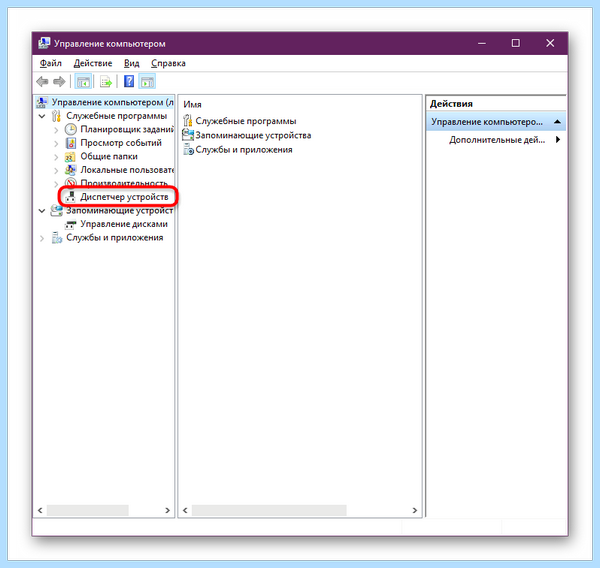The width and height of the screenshot is (600, 568).
Task: Collapse the Управление компьютером actions section arrow
Action: tap(557, 122)
